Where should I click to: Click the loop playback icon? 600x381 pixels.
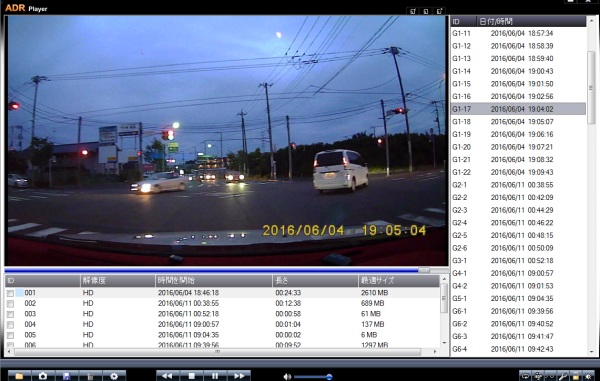[525, 376]
